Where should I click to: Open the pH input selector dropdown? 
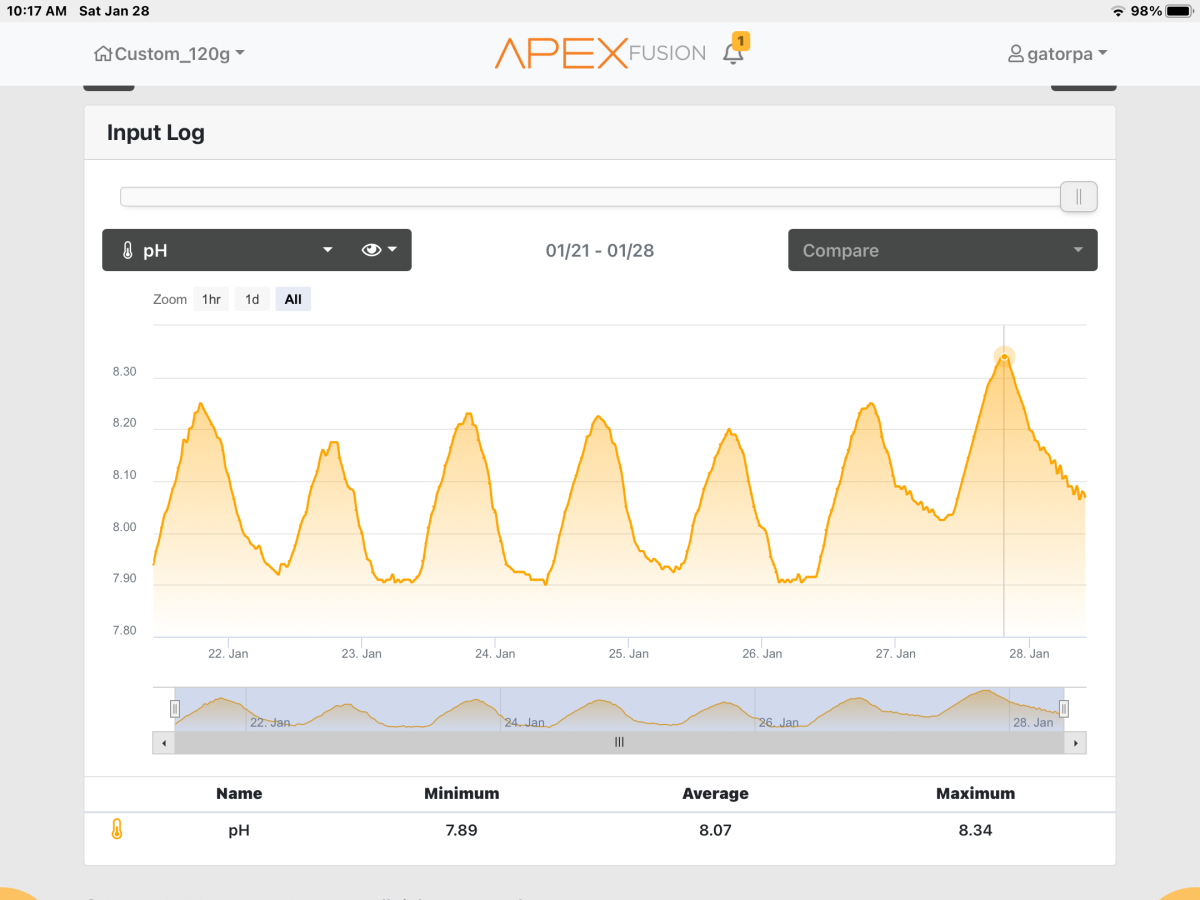click(x=230, y=250)
